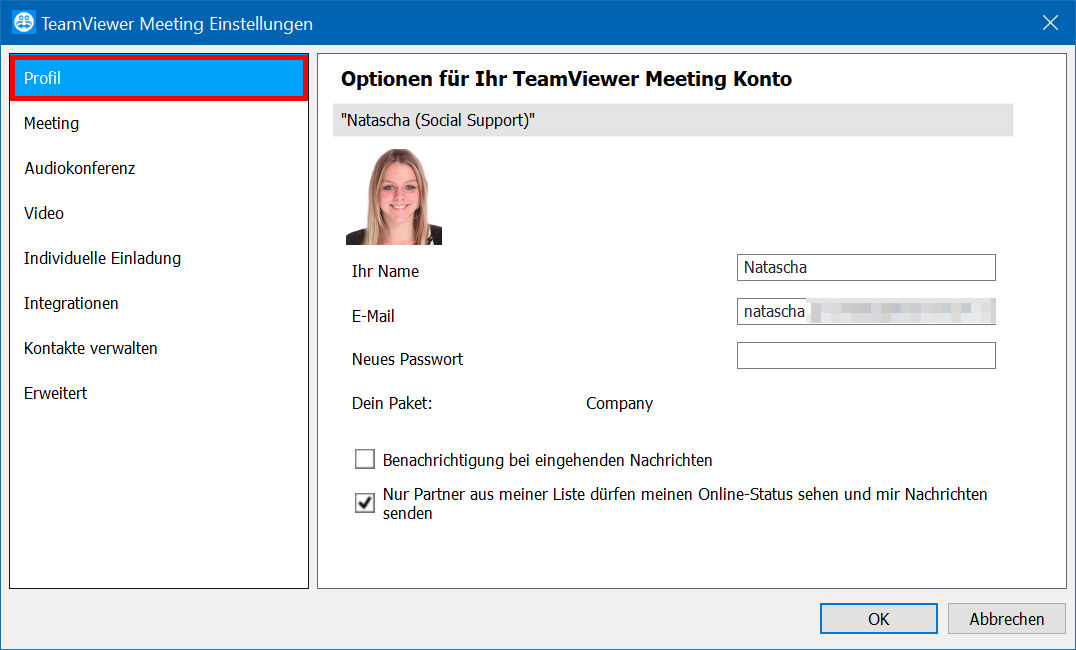This screenshot has height=650, width=1076.
Task: Click Abbrechen to discard changes
Action: click(1007, 618)
